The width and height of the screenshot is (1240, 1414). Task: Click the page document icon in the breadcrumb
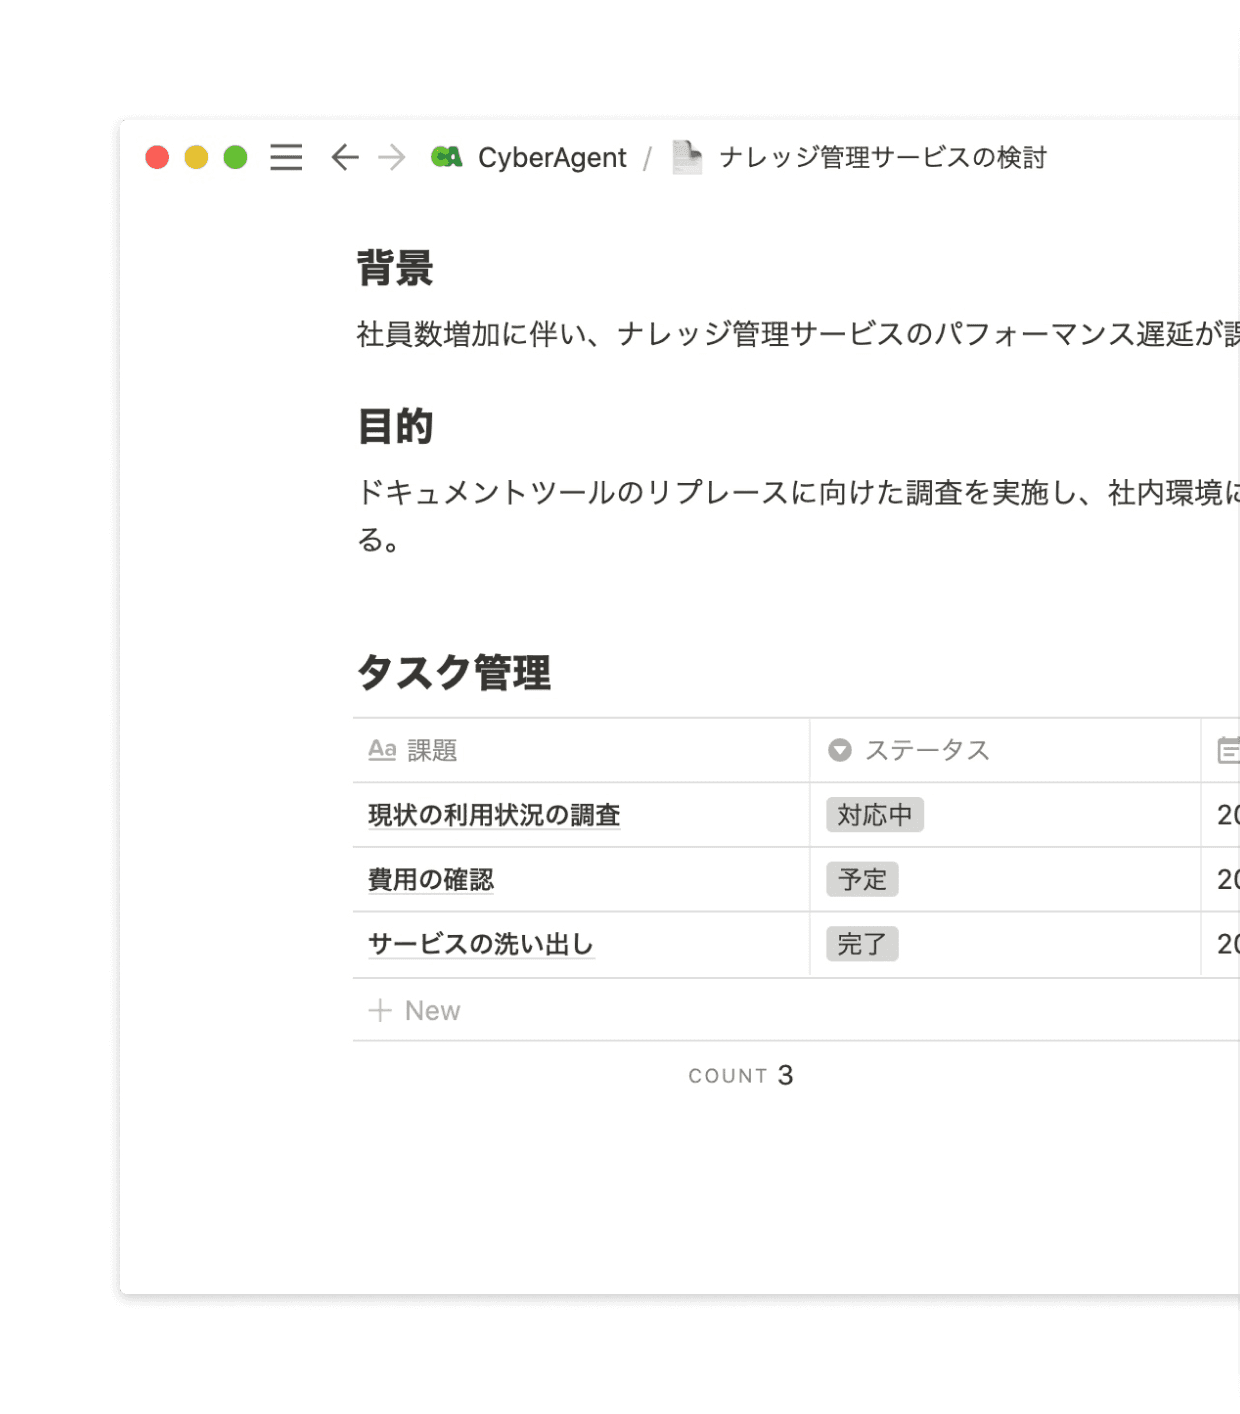(x=686, y=156)
